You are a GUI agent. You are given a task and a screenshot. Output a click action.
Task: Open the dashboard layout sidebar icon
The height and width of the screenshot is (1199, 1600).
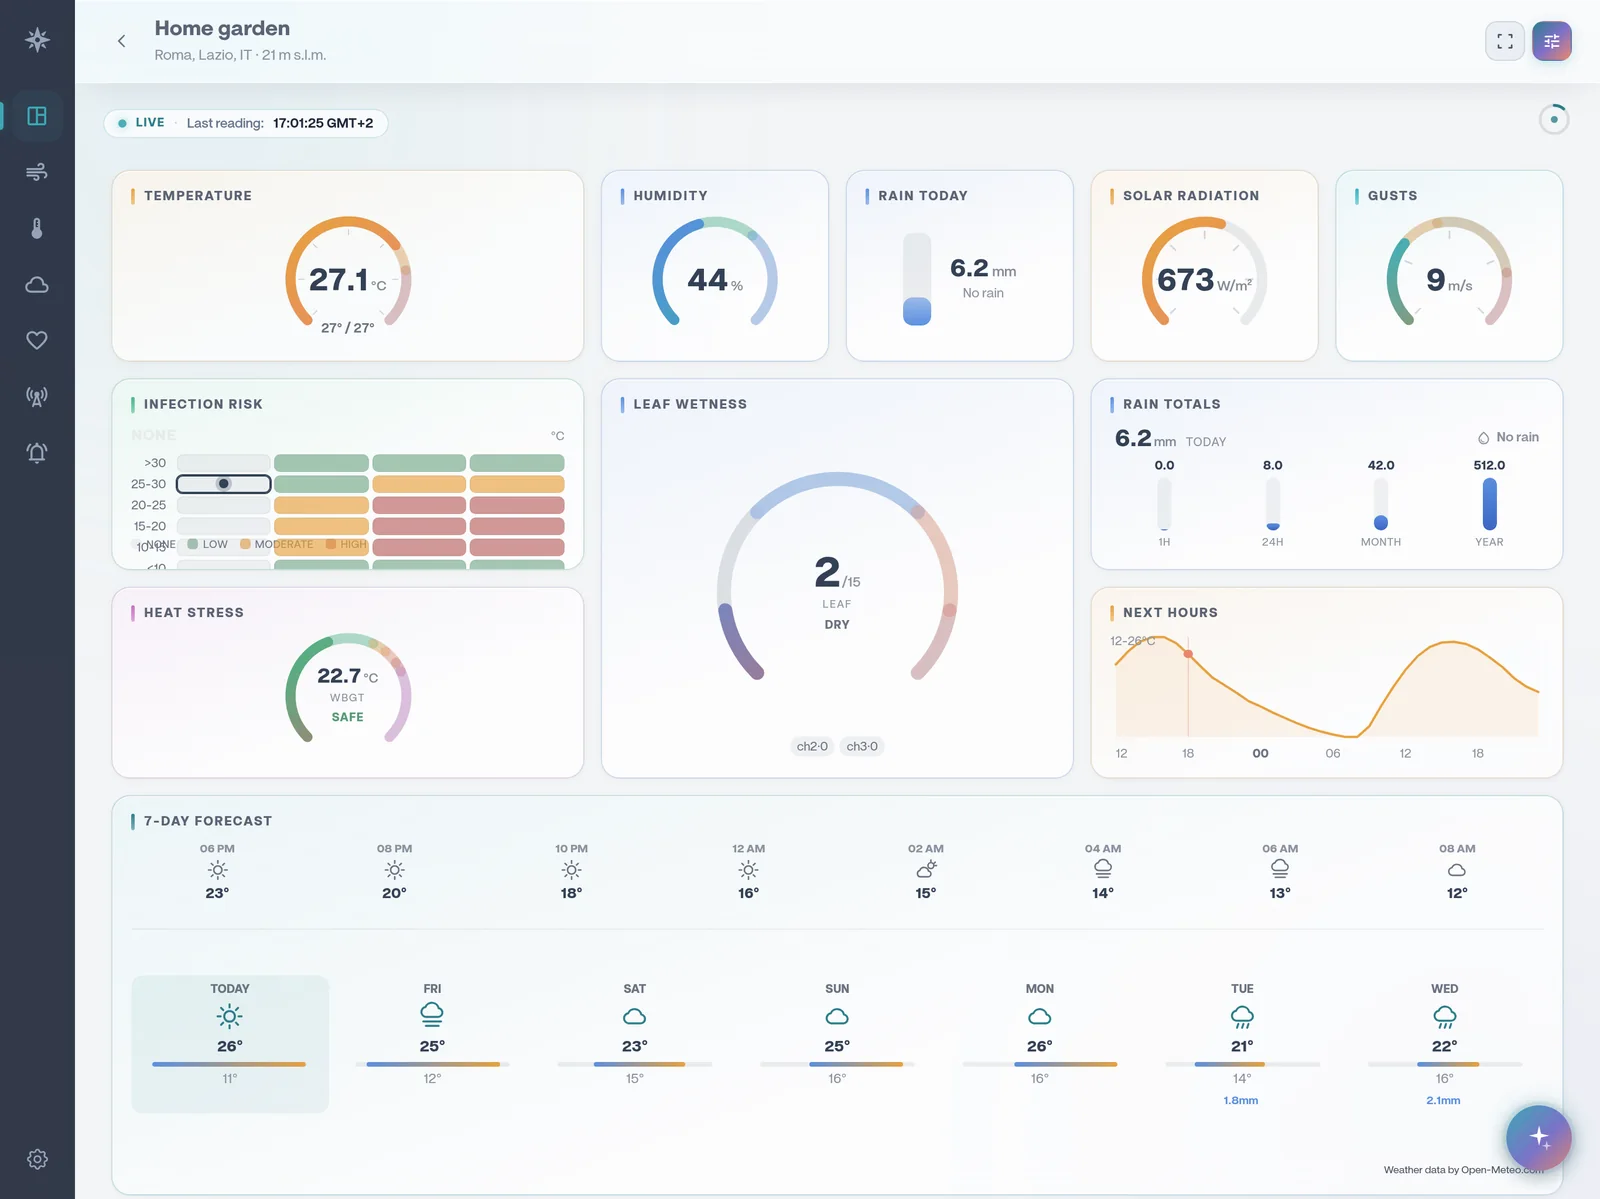click(37, 116)
